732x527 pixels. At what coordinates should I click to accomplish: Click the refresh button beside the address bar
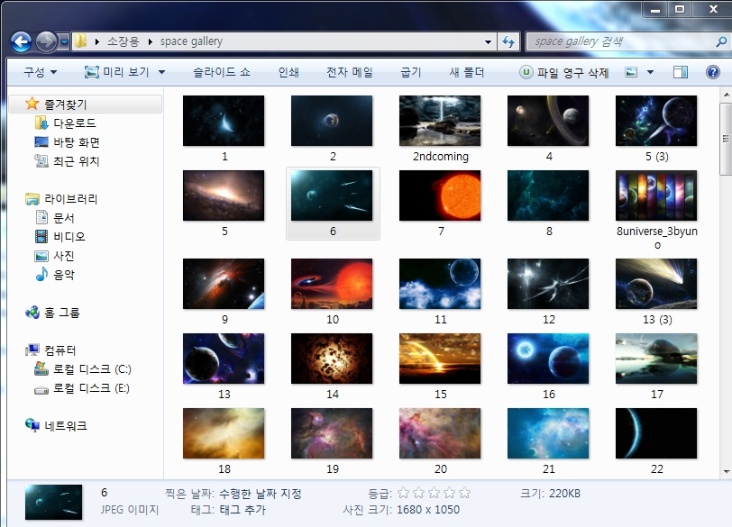pyautogui.click(x=510, y=42)
